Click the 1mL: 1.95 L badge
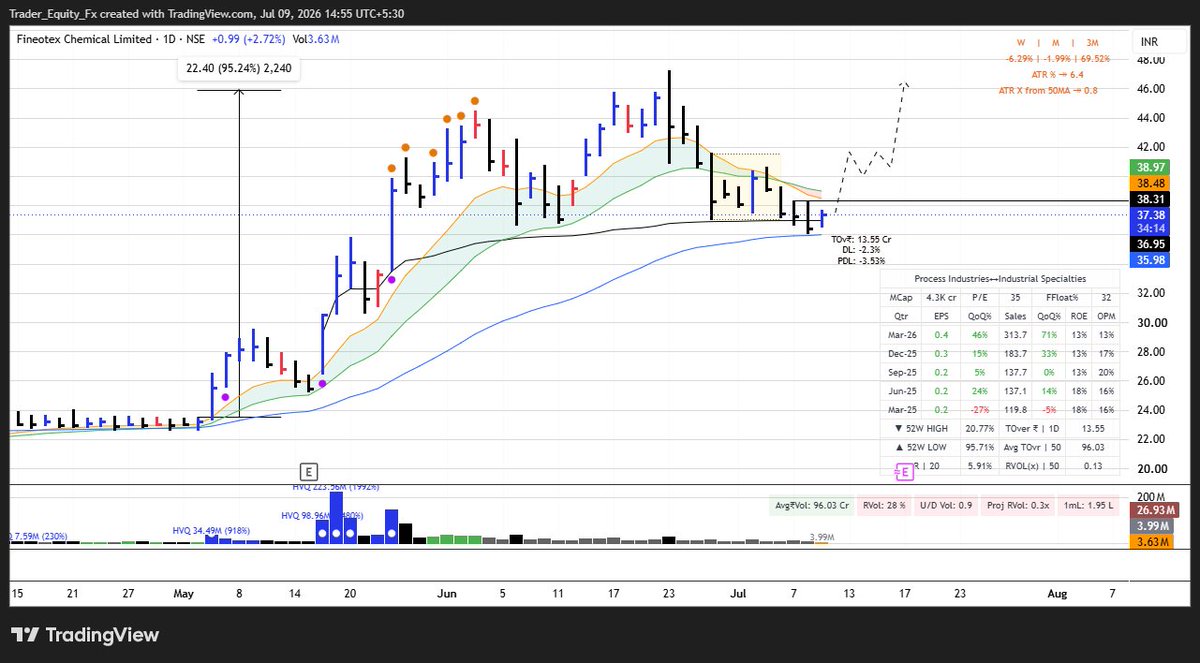This screenshot has height=663, width=1200. point(1087,506)
